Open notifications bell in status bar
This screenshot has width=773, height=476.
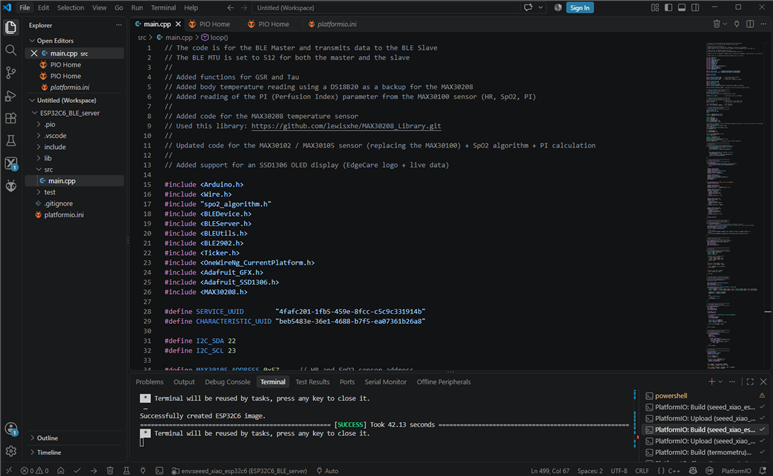[763, 471]
